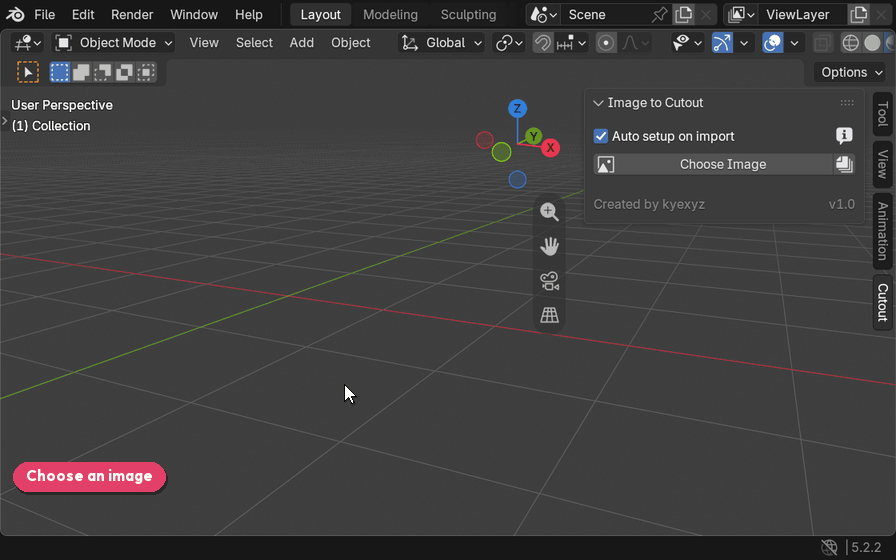This screenshot has width=896, height=560.
Task: Toggle snapping with the magnet icon
Action: click(x=543, y=43)
